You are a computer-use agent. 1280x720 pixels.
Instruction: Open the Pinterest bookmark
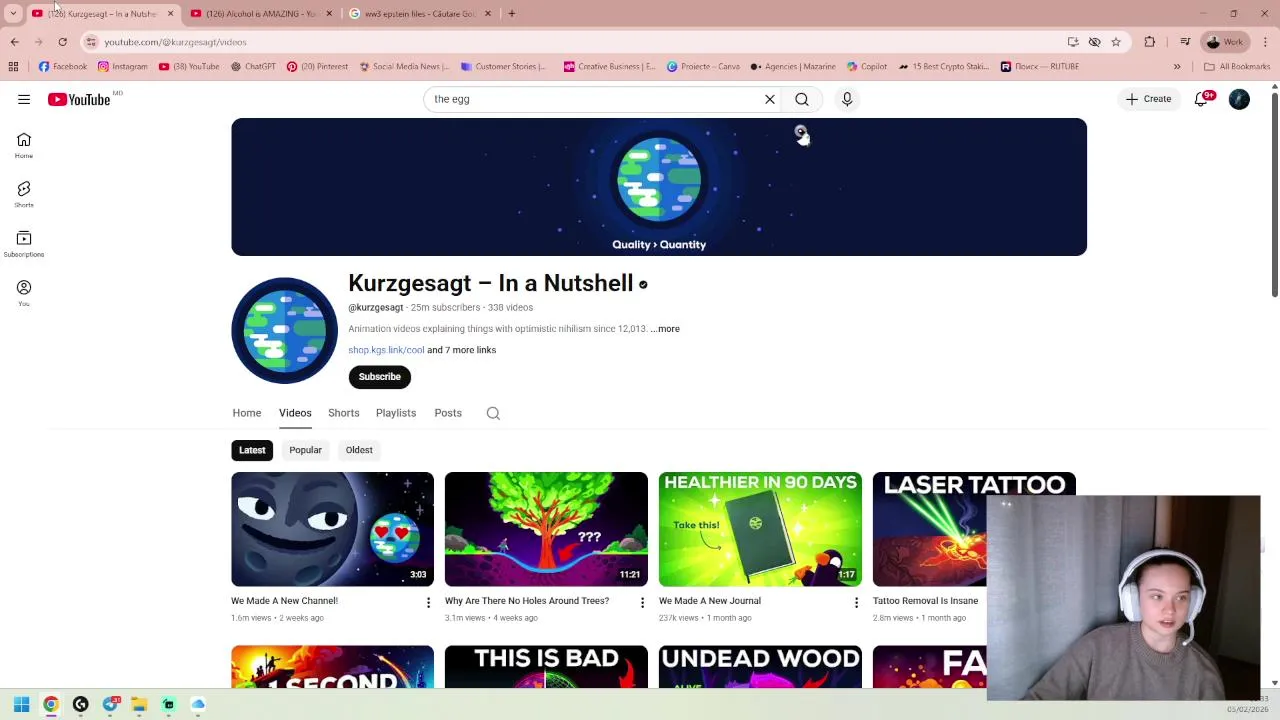coord(317,67)
